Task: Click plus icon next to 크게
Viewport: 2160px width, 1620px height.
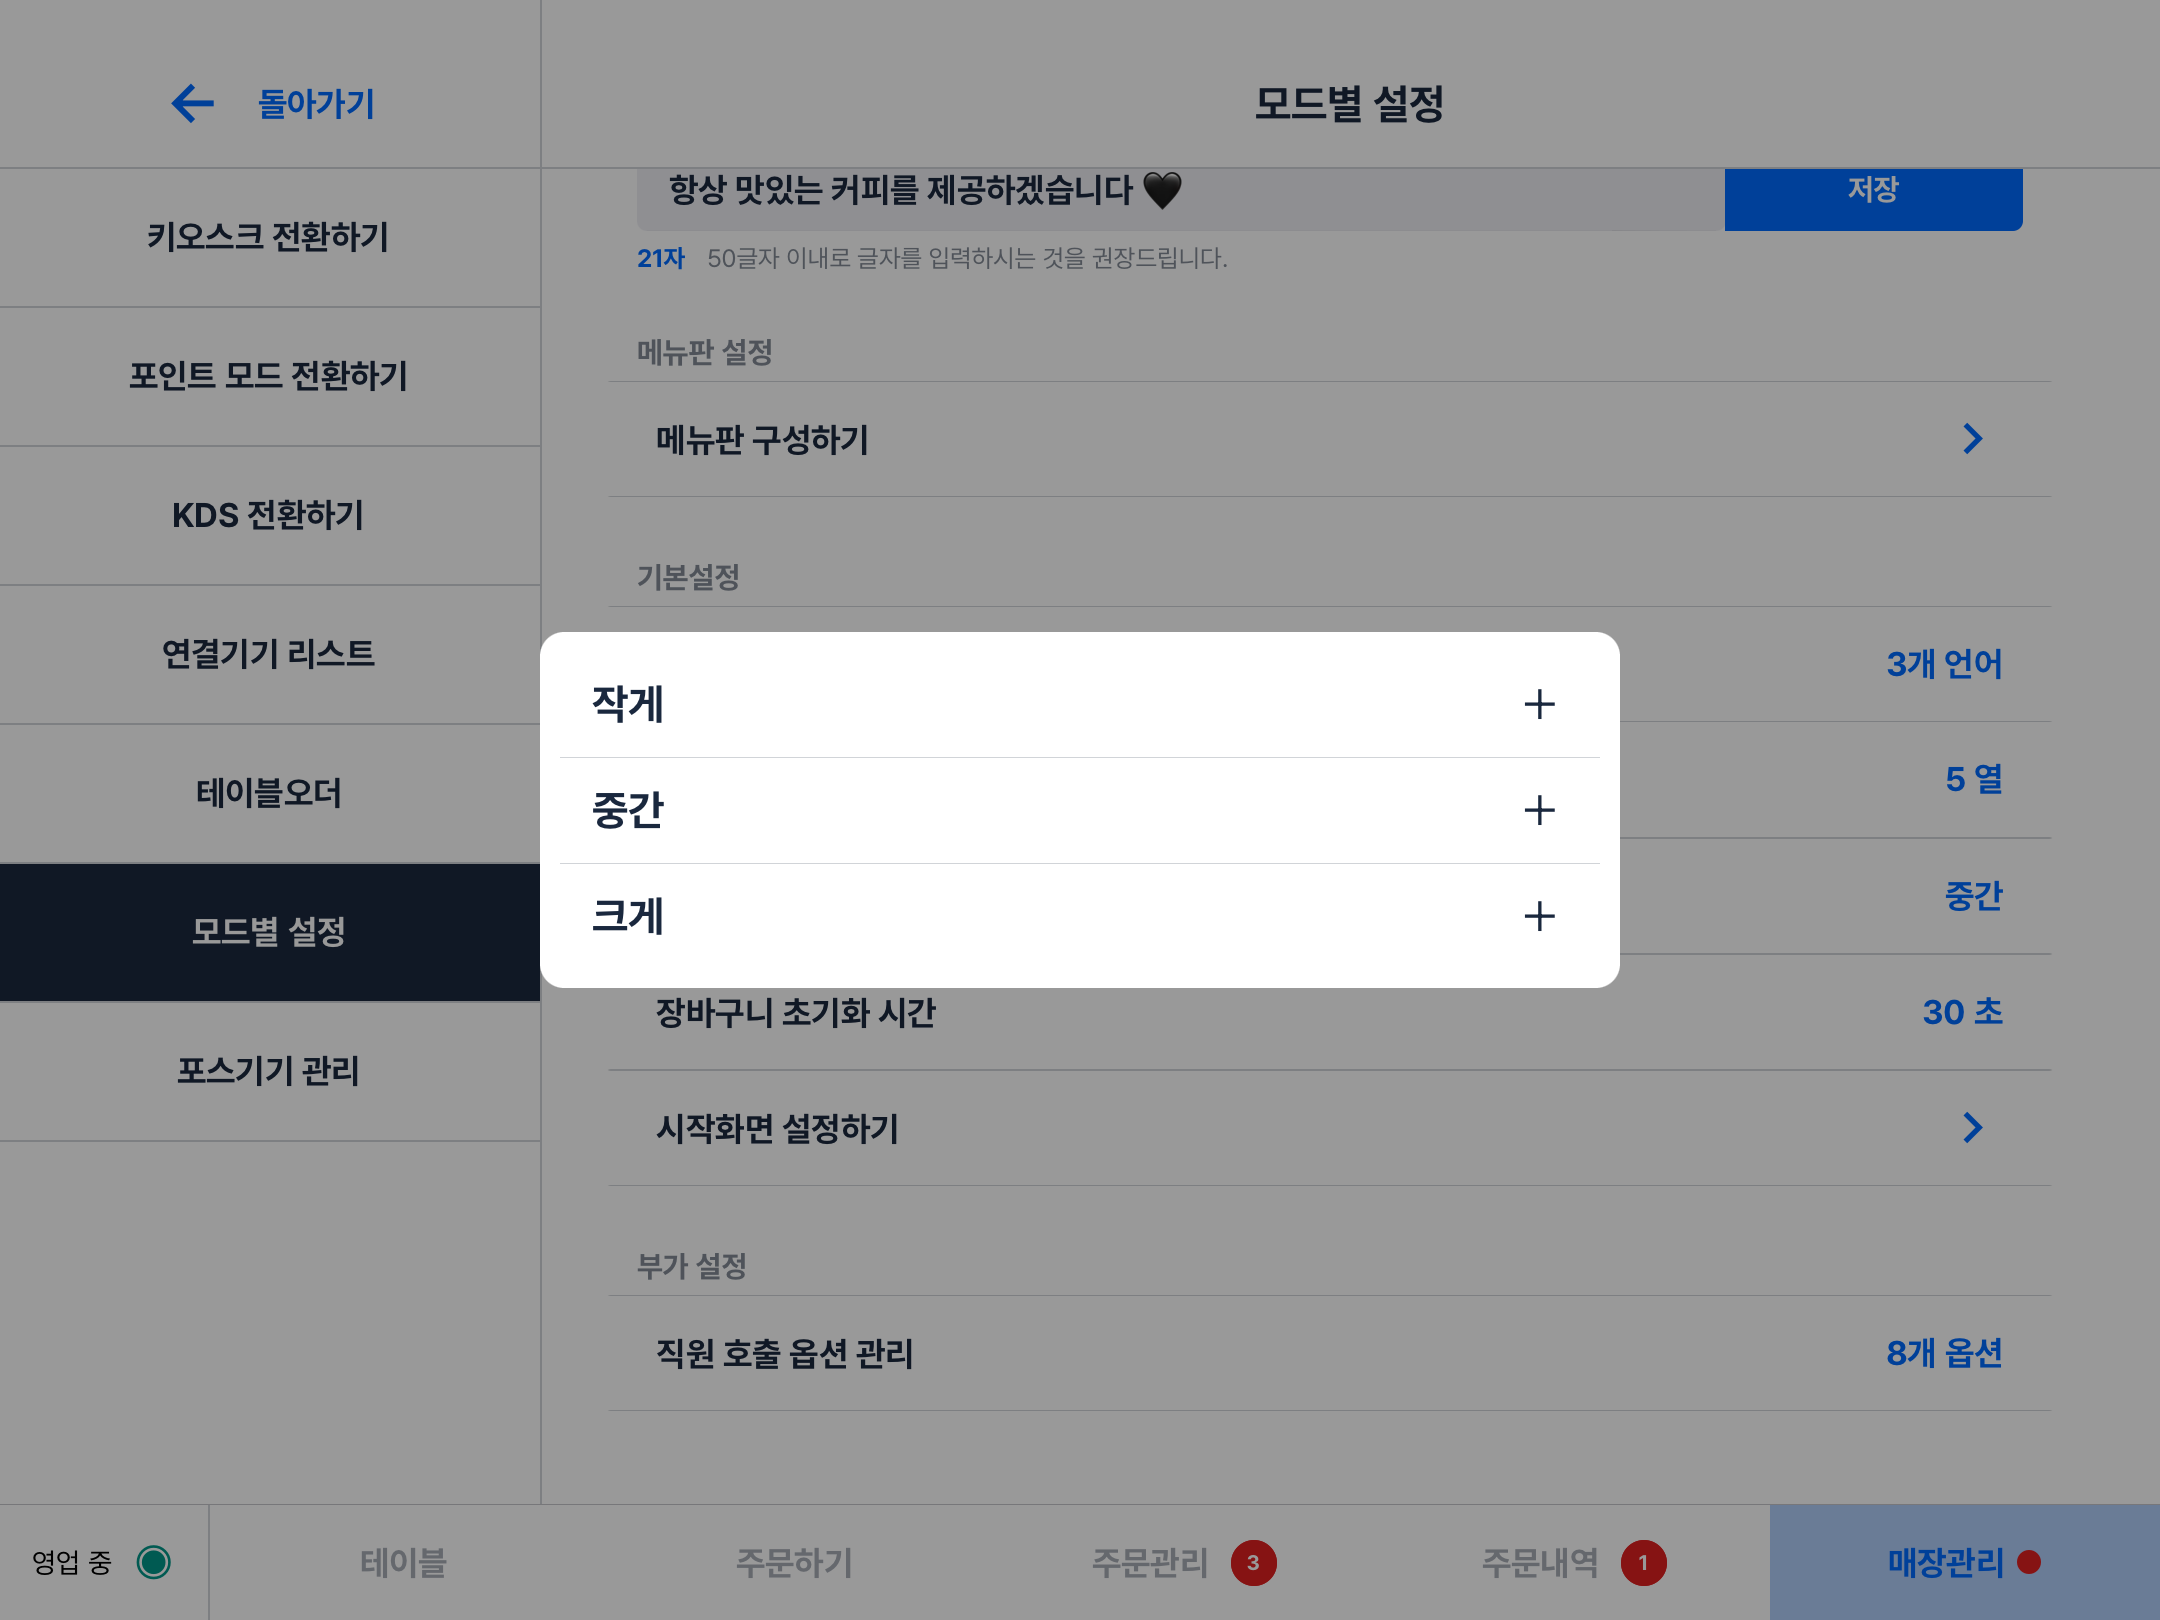Action: tap(1539, 916)
